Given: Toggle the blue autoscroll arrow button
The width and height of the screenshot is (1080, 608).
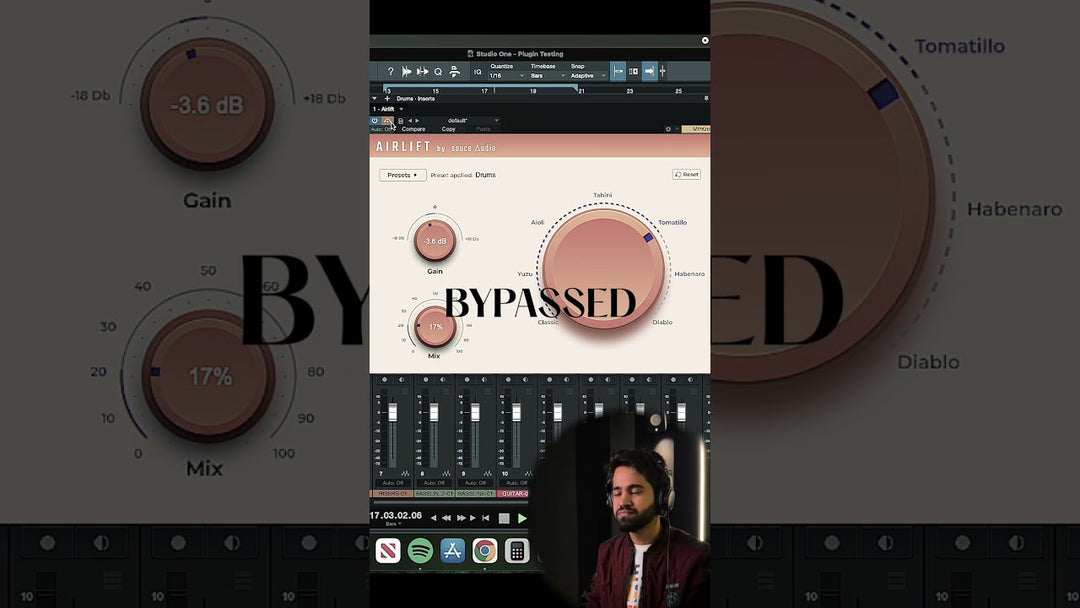Looking at the screenshot, I should click(x=650, y=71).
